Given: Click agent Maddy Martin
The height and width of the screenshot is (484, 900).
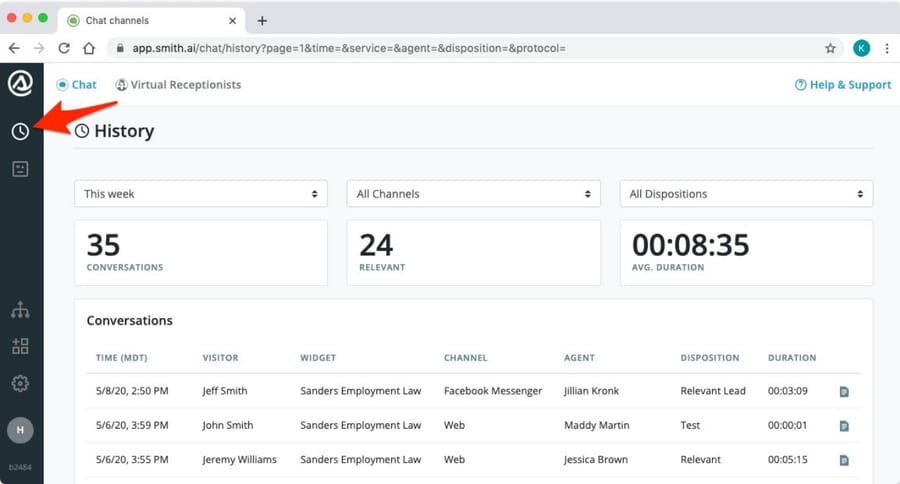Looking at the screenshot, I should [597, 425].
